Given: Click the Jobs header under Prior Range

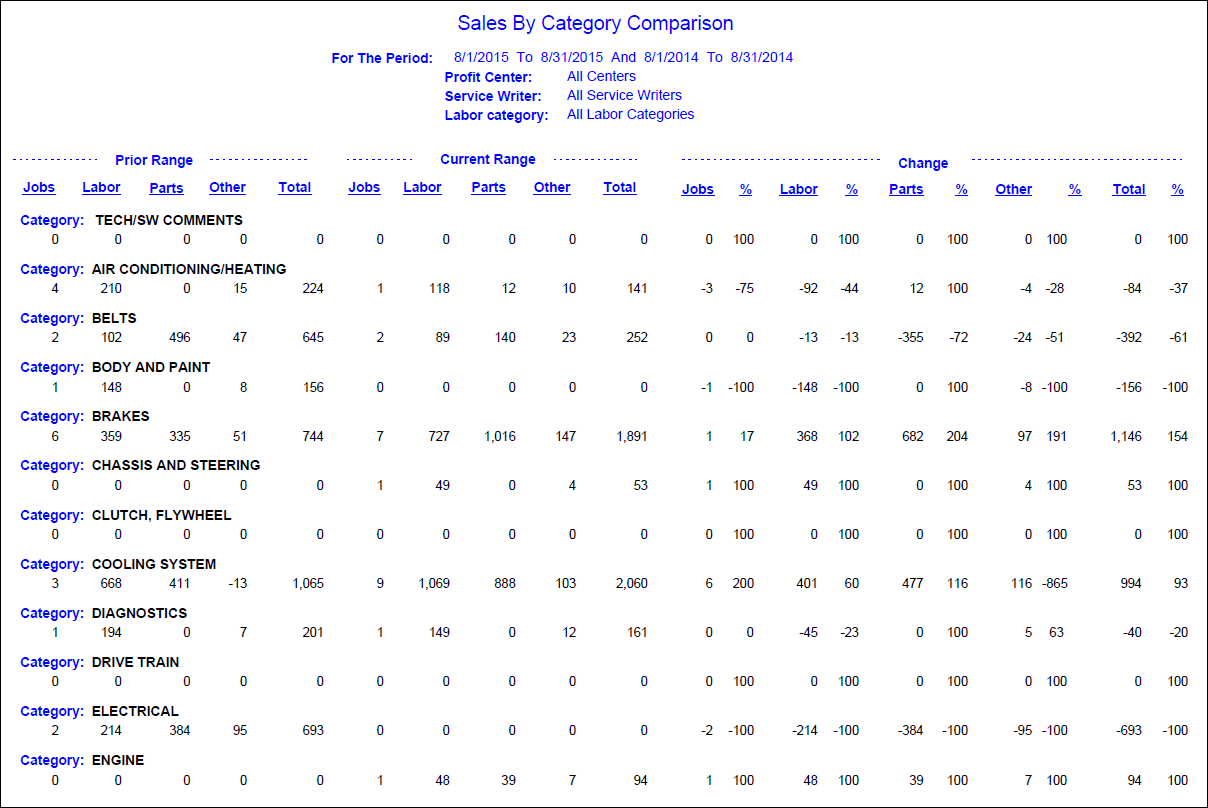Looking at the screenshot, I should click(x=39, y=187).
